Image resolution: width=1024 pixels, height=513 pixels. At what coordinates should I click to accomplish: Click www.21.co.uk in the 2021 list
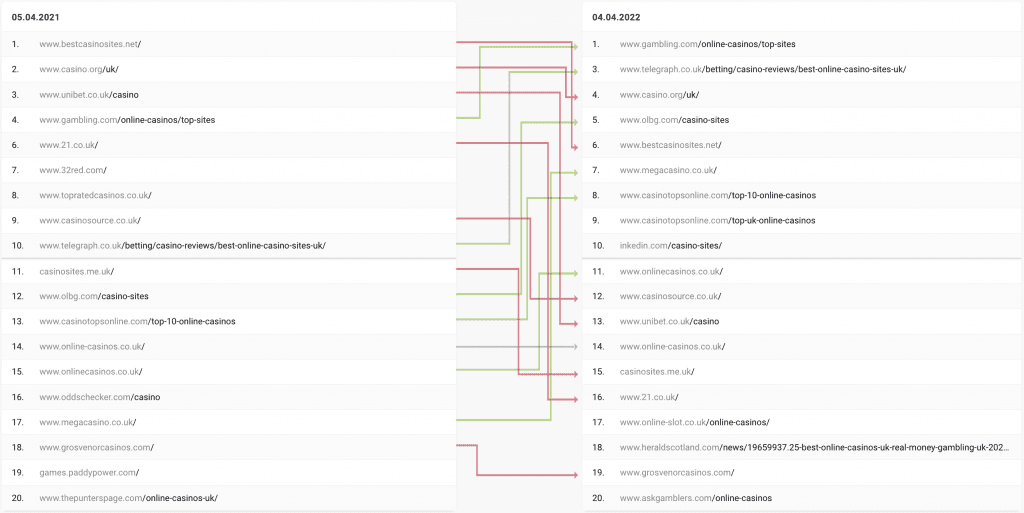coord(69,145)
